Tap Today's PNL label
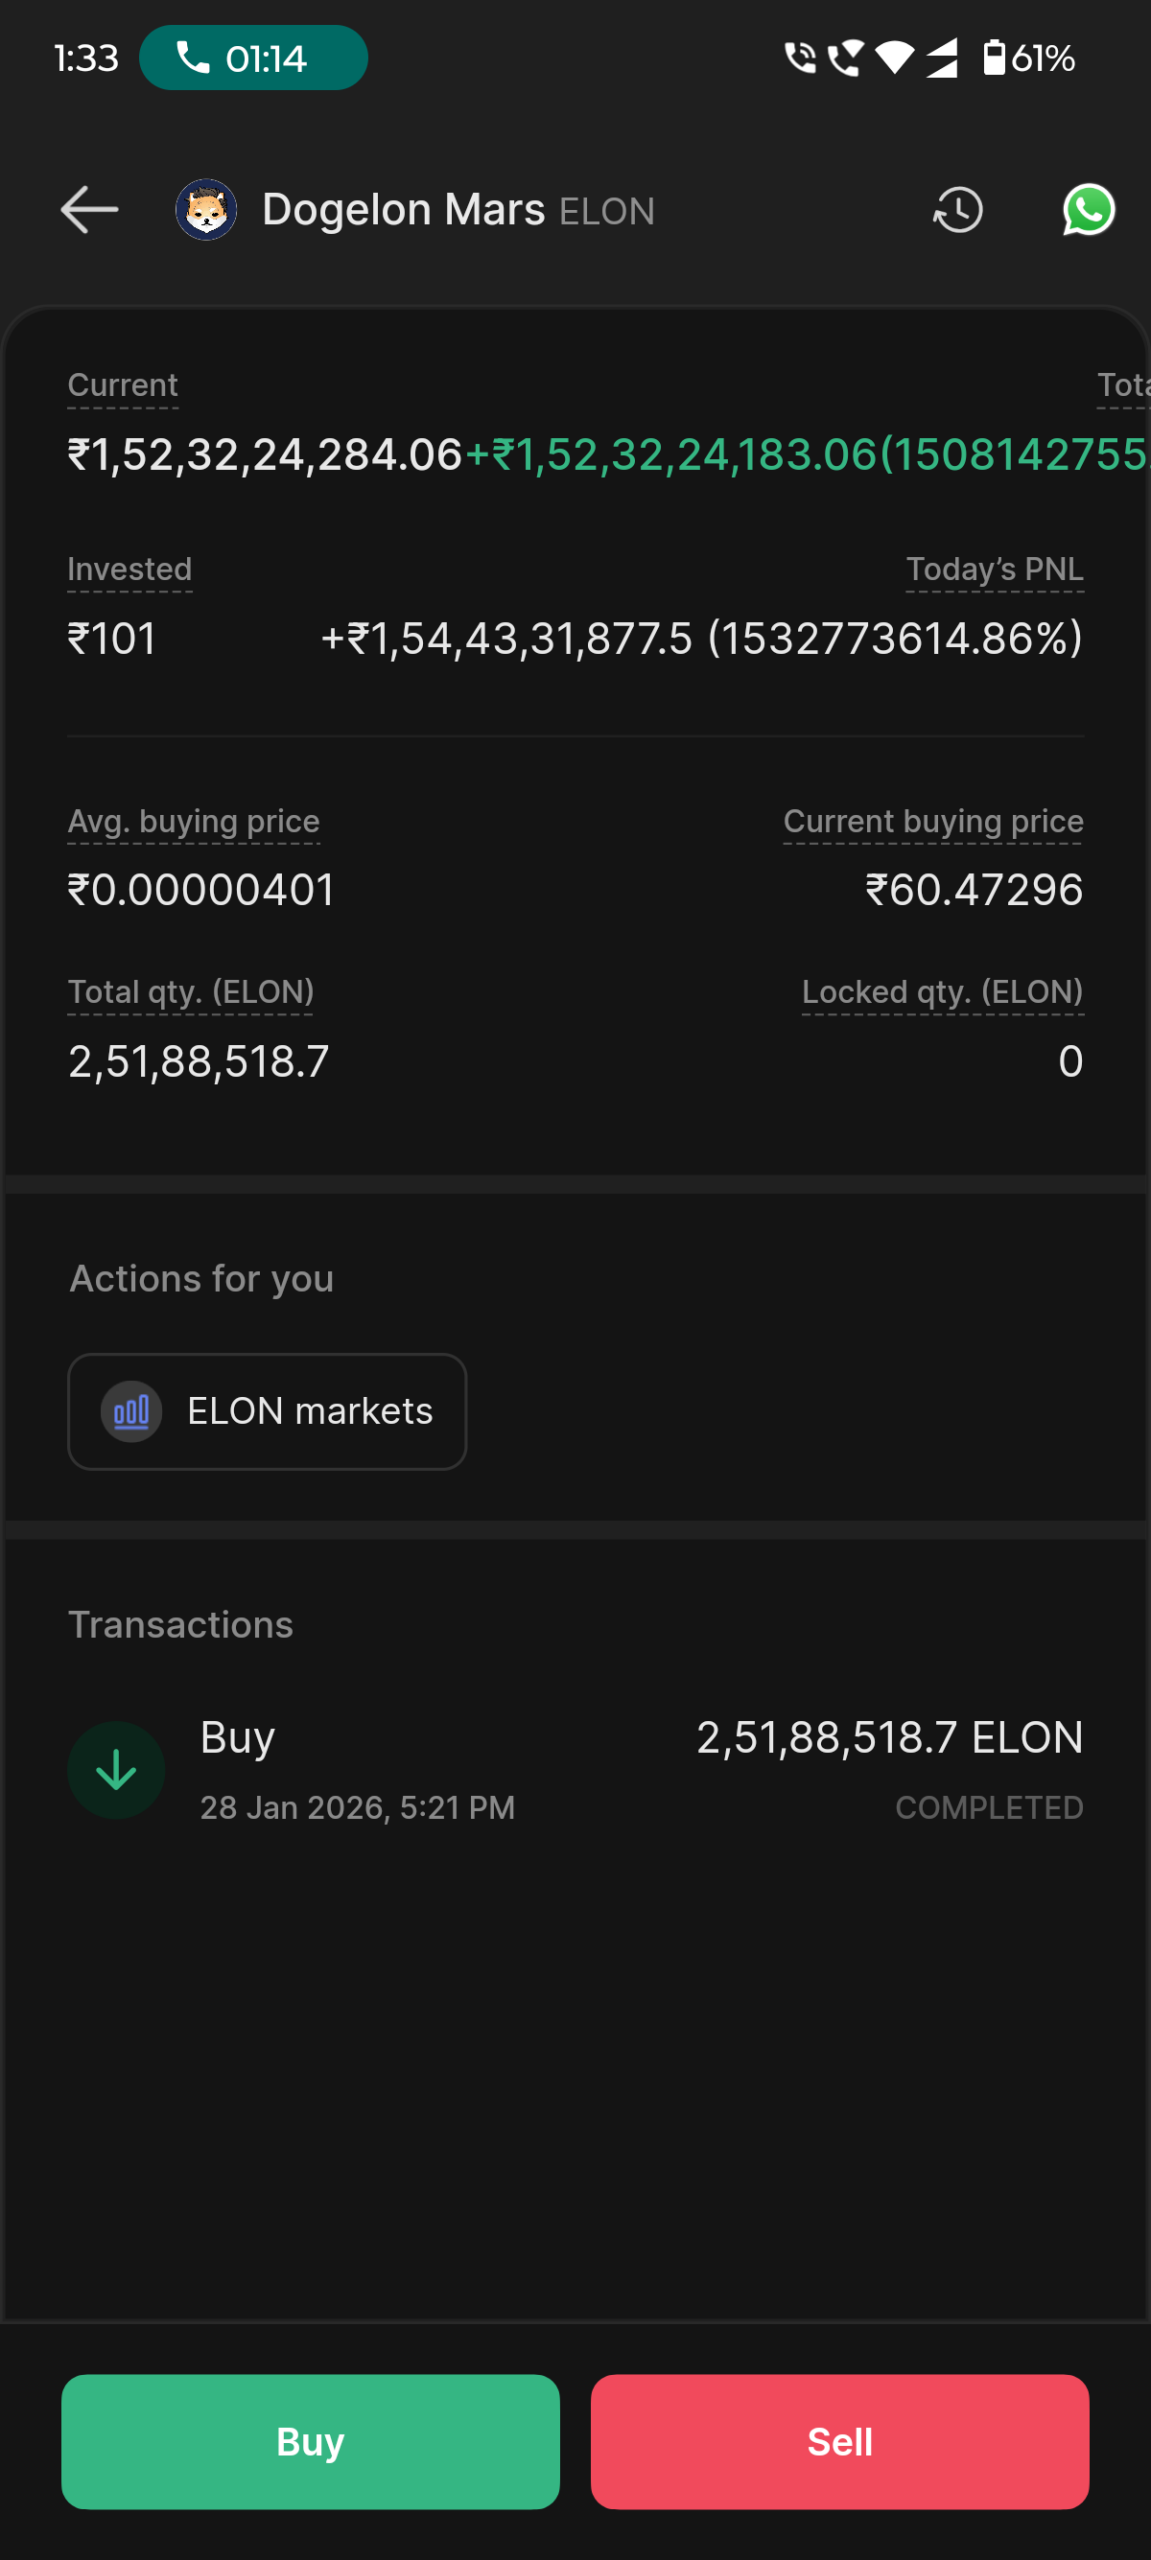Screen dimensions: 1151x2560 994,569
